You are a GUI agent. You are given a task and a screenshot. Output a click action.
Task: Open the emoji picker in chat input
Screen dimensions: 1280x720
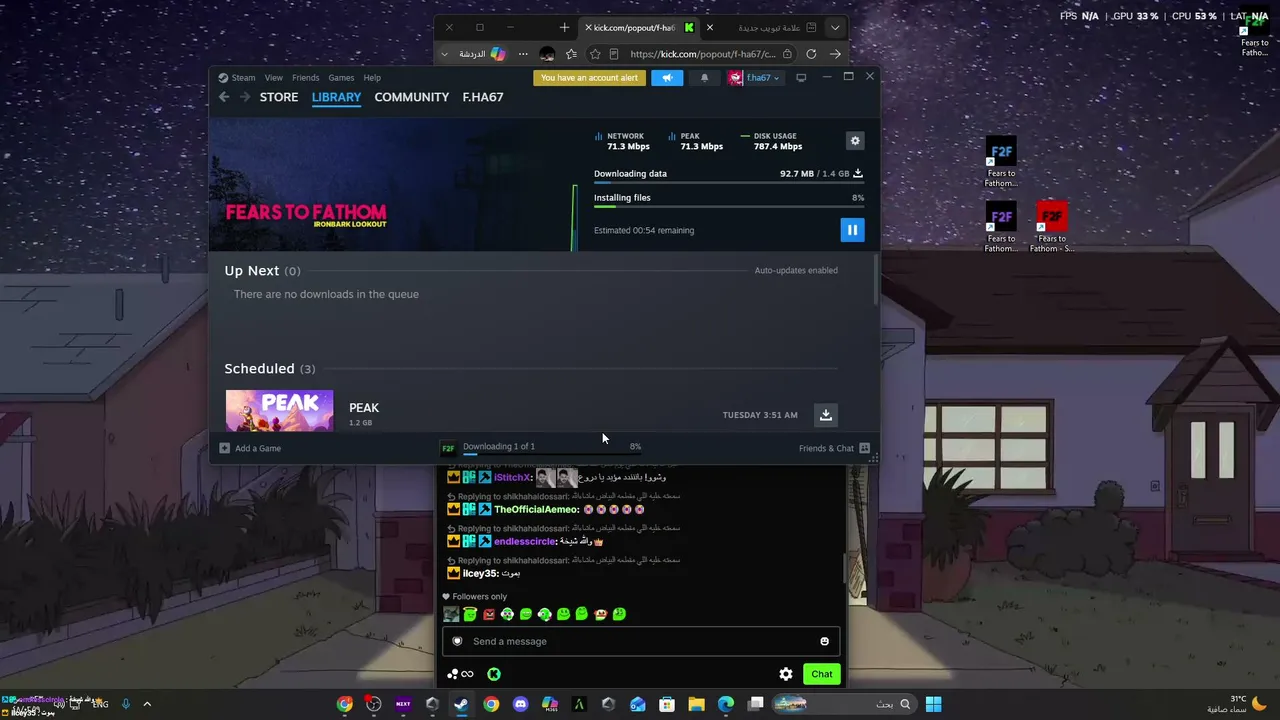click(x=825, y=641)
